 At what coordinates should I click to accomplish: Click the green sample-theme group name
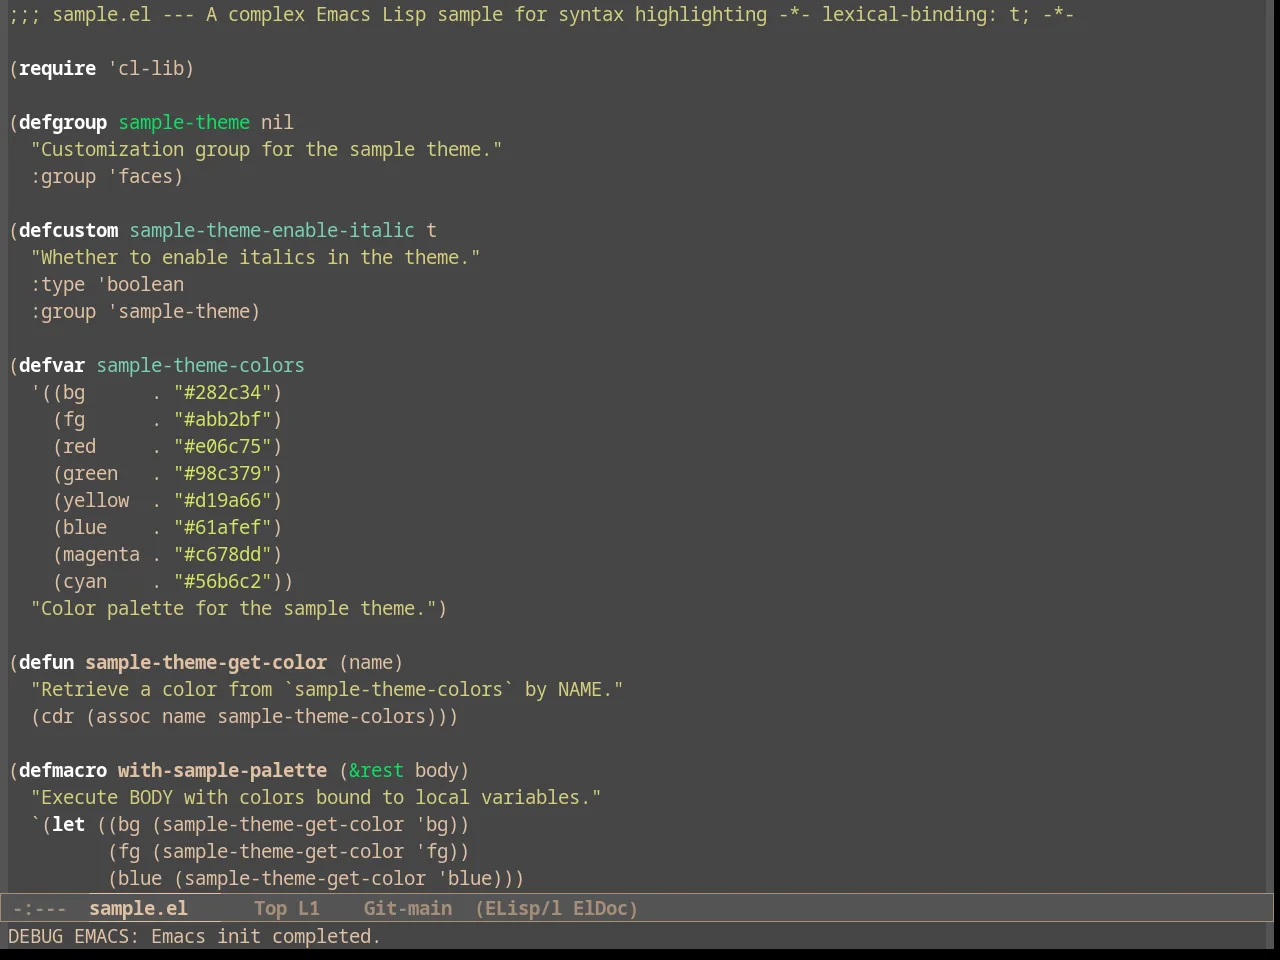(184, 122)
